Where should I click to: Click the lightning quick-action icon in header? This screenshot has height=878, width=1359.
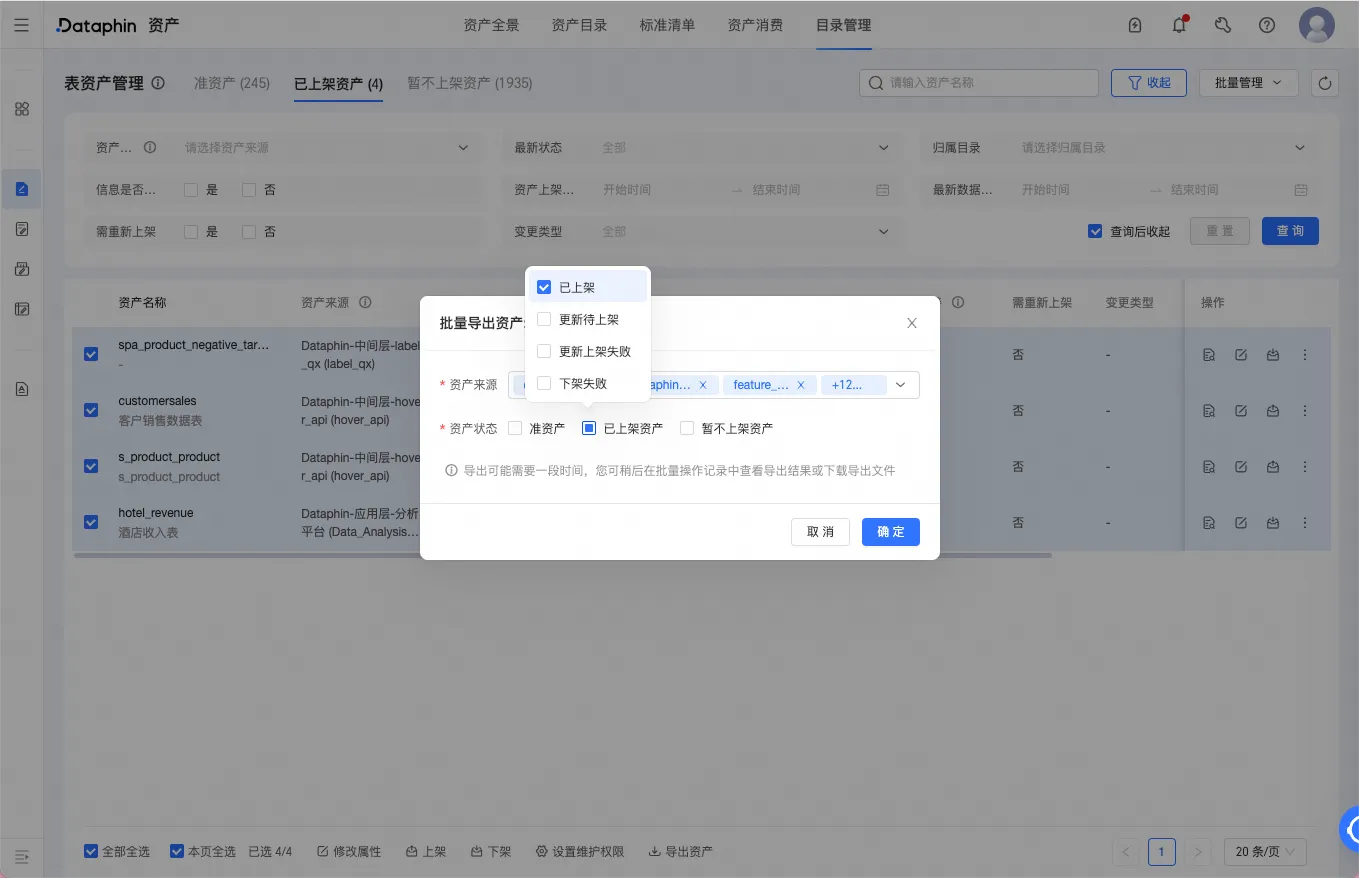1135,25
